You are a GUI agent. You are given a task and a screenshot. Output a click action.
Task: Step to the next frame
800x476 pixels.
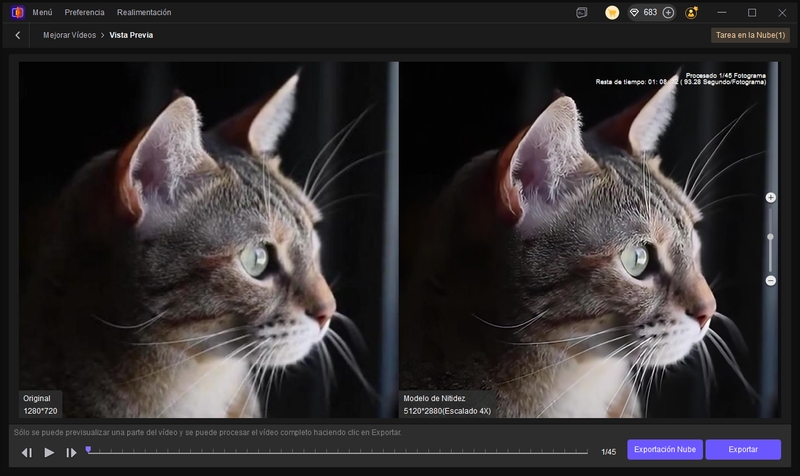point(71,453)
